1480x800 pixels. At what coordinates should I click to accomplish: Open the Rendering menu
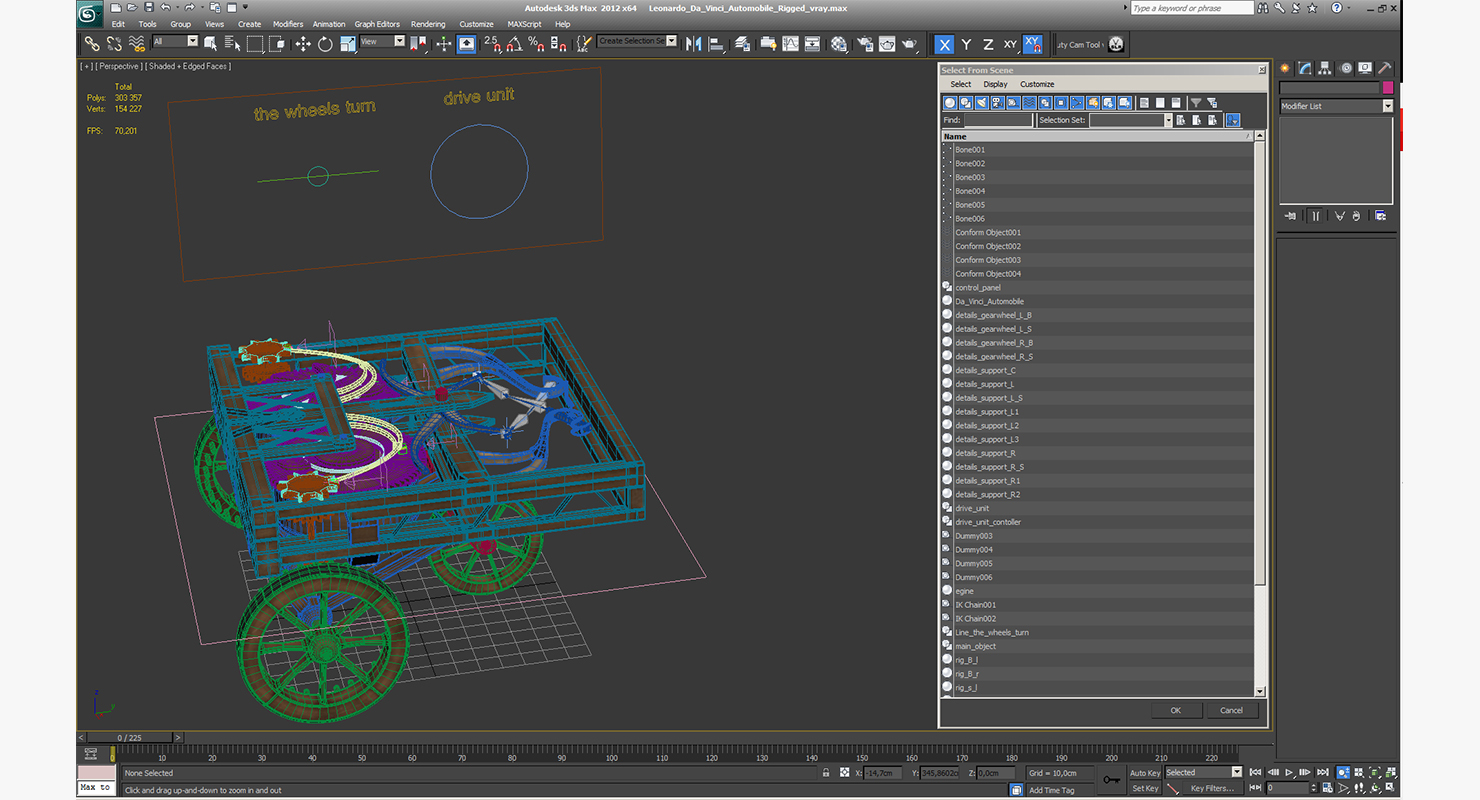pos(428,24)
